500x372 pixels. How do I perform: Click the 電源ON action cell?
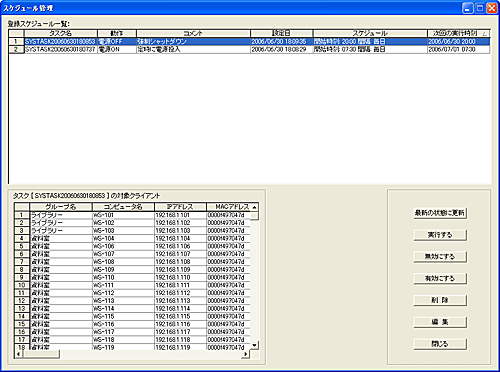pos(117,49)
